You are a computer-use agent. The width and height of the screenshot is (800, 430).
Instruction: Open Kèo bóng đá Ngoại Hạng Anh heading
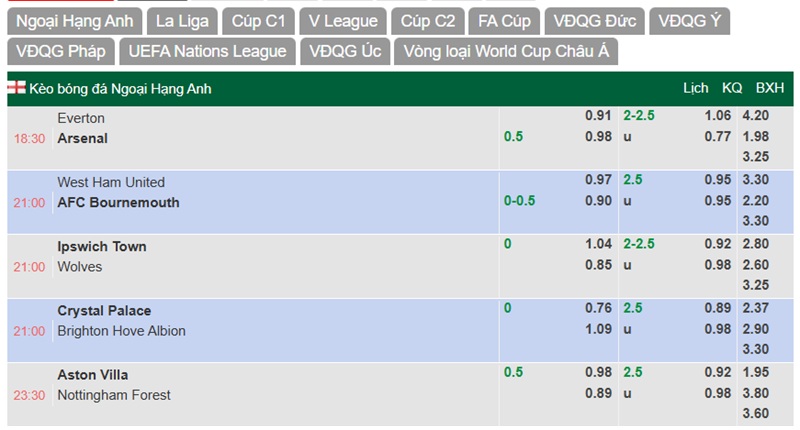[120, 89]
